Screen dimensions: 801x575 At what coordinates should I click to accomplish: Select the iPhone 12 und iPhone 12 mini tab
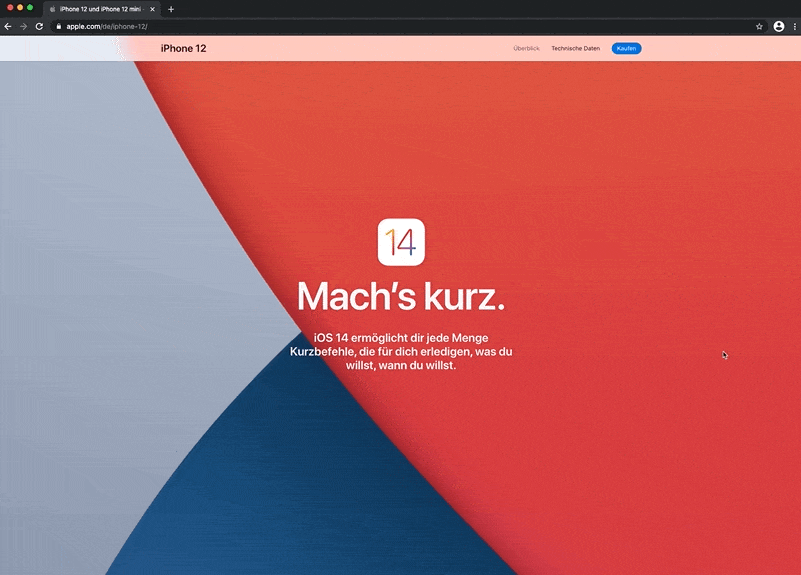102,9
